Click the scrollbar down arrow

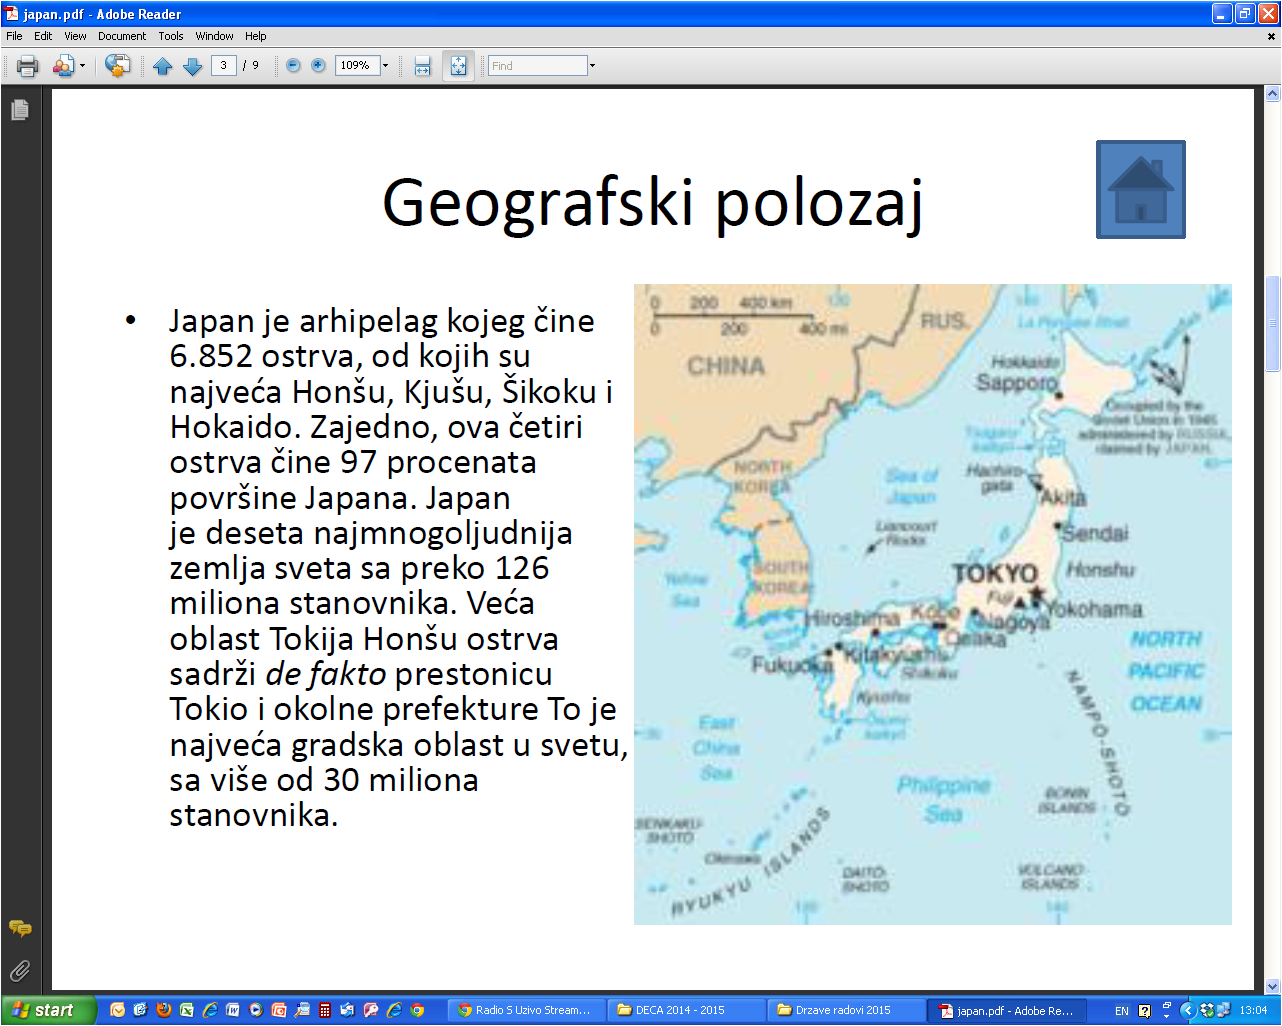coord(1272,986)
